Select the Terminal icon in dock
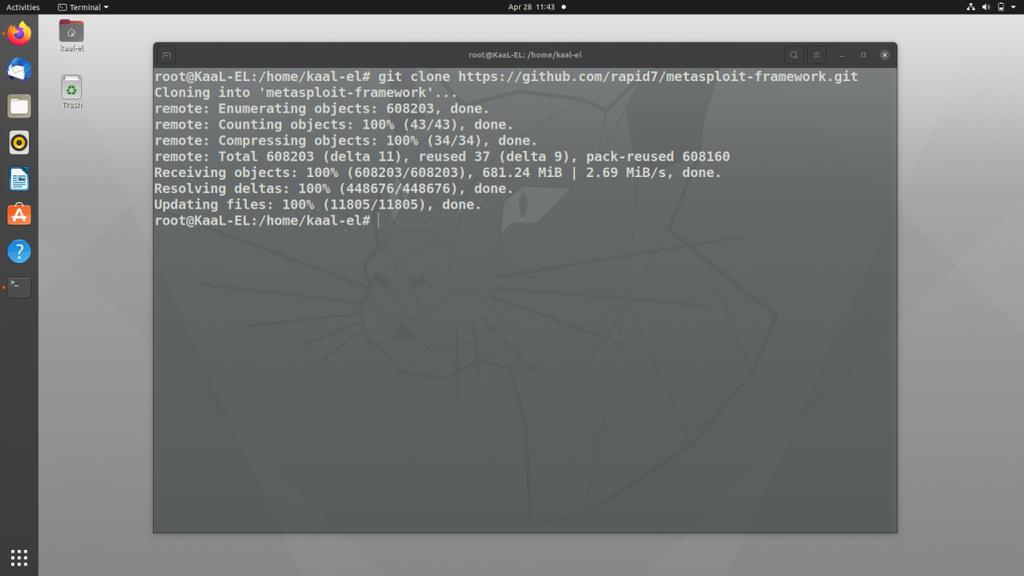Screen dimensions: 1024x576 pyautogui.click(x=19, y=287)
